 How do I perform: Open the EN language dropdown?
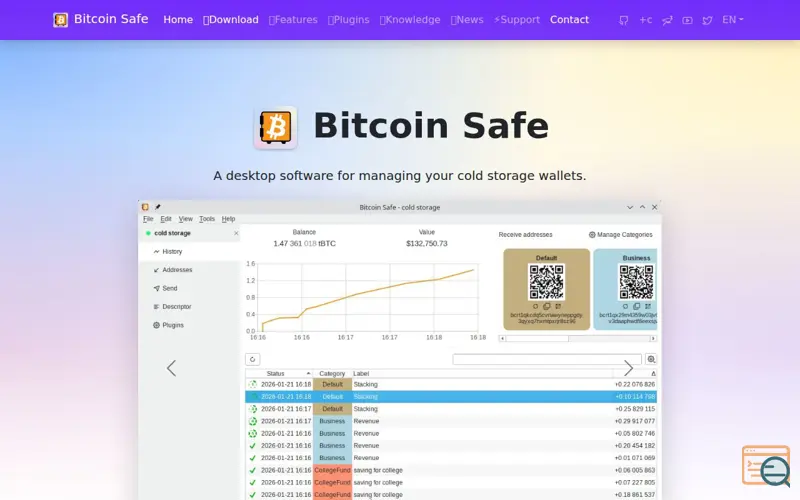click(x=733, y=20)
